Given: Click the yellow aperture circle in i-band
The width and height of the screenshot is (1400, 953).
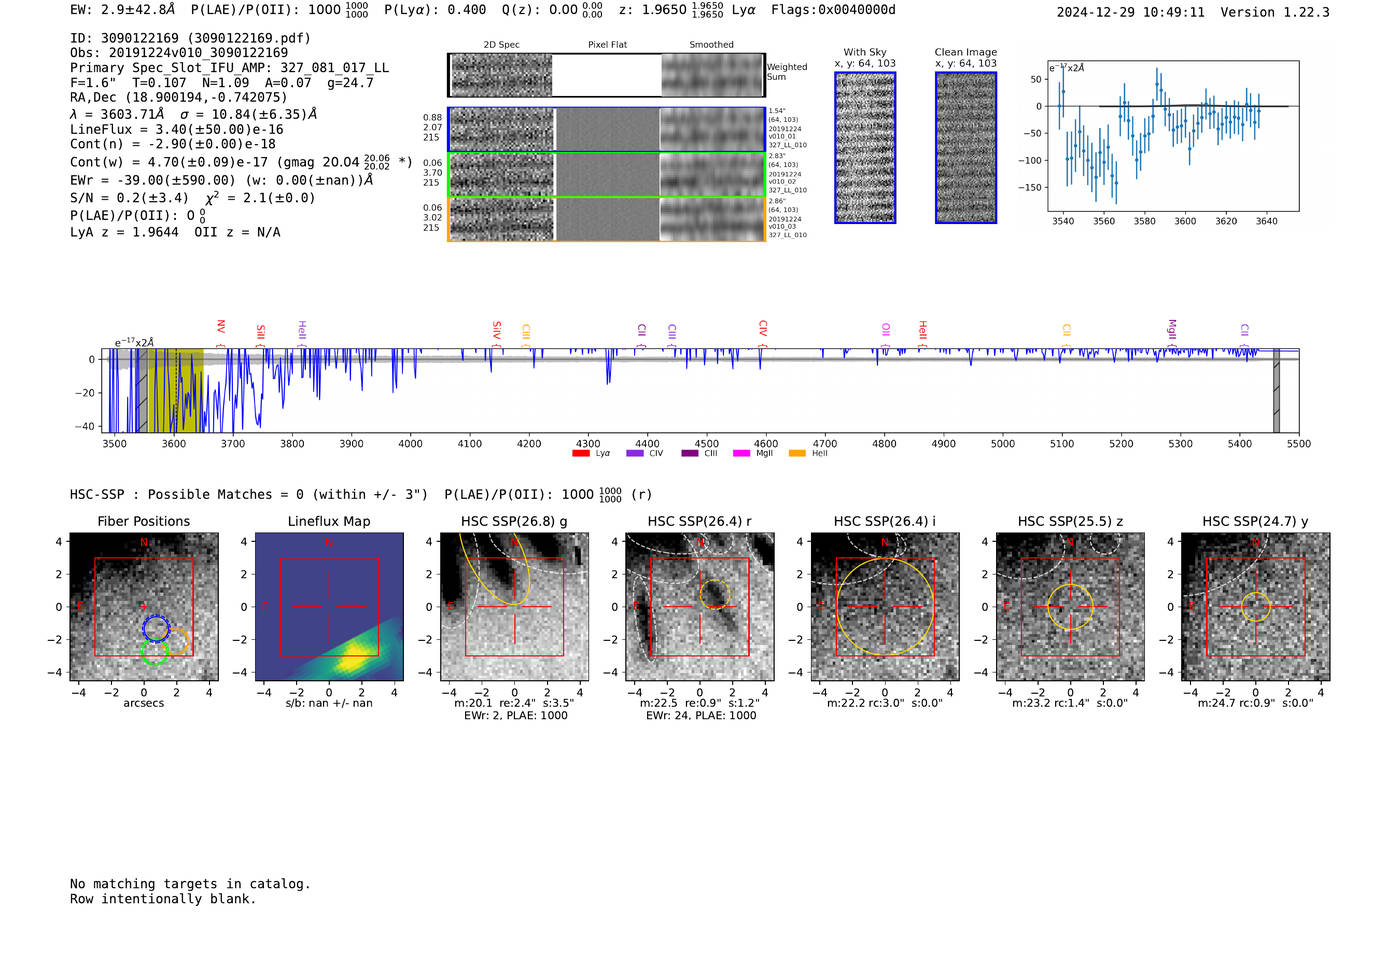Looking at the screenshot, I should pos(885,607).
